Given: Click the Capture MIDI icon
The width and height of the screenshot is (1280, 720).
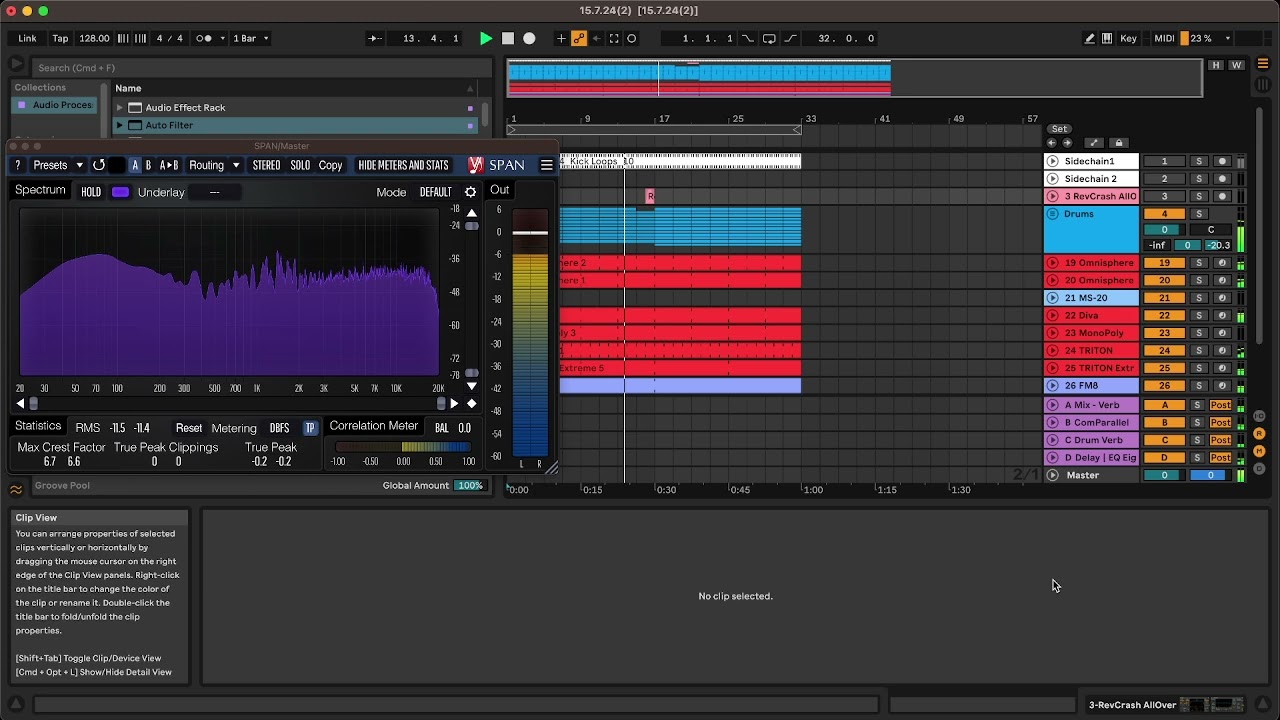Looking at the screenshot, I should tap(614, 38).
